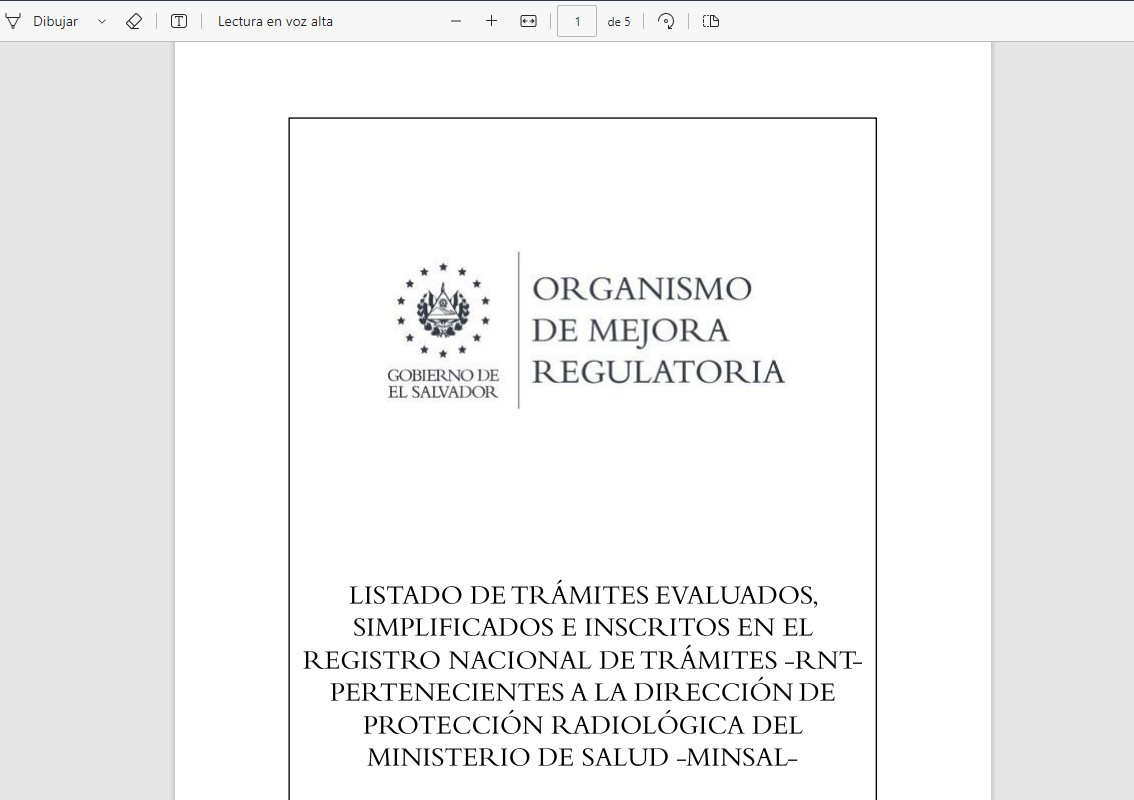Click the Dibujar label
Image resolution: width=1134 pixels, height=800 pixels.
click(55, 22)
